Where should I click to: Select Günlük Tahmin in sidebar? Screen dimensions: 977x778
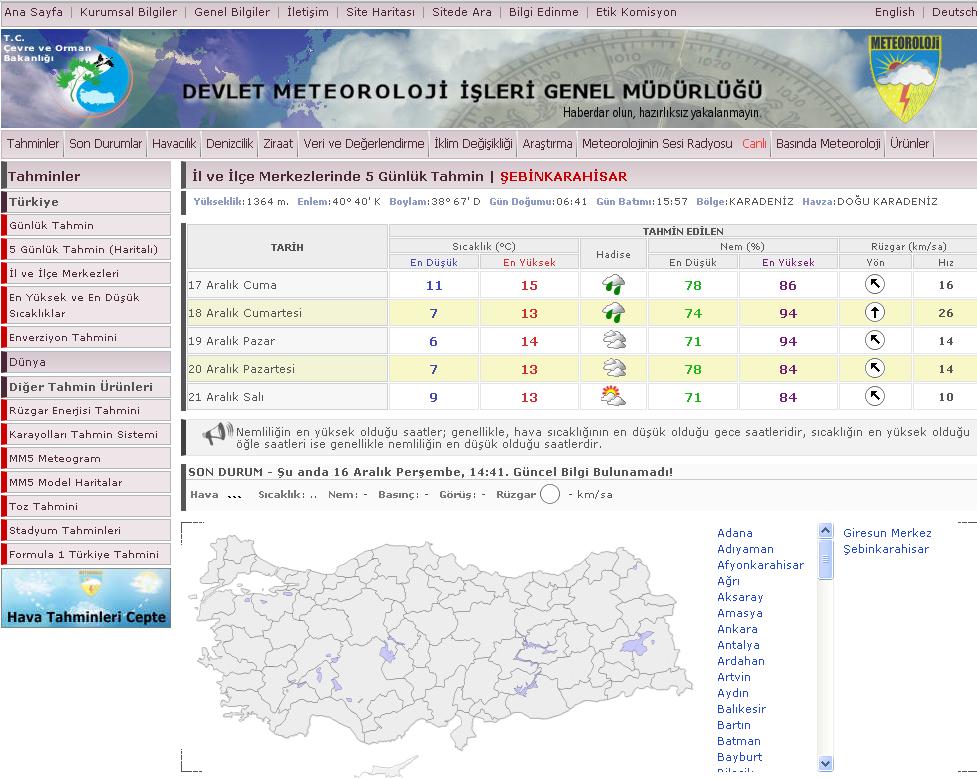tap(86, 225)
